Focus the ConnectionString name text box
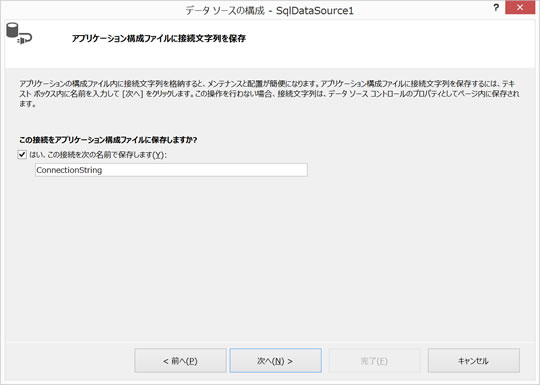The width and height of the screenshot is (540, 385). coord(171,170)
